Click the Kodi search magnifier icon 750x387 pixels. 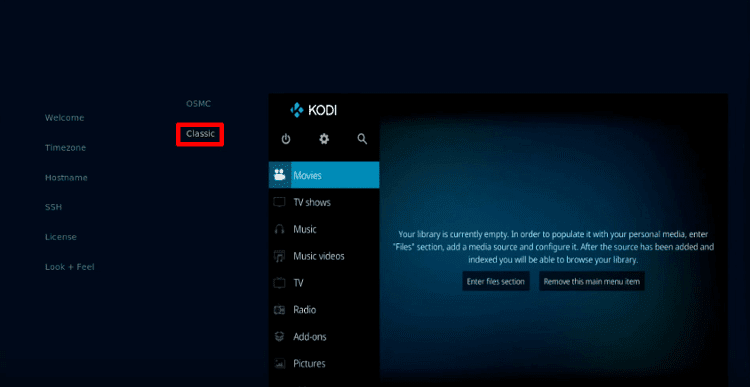click(363, 139)
